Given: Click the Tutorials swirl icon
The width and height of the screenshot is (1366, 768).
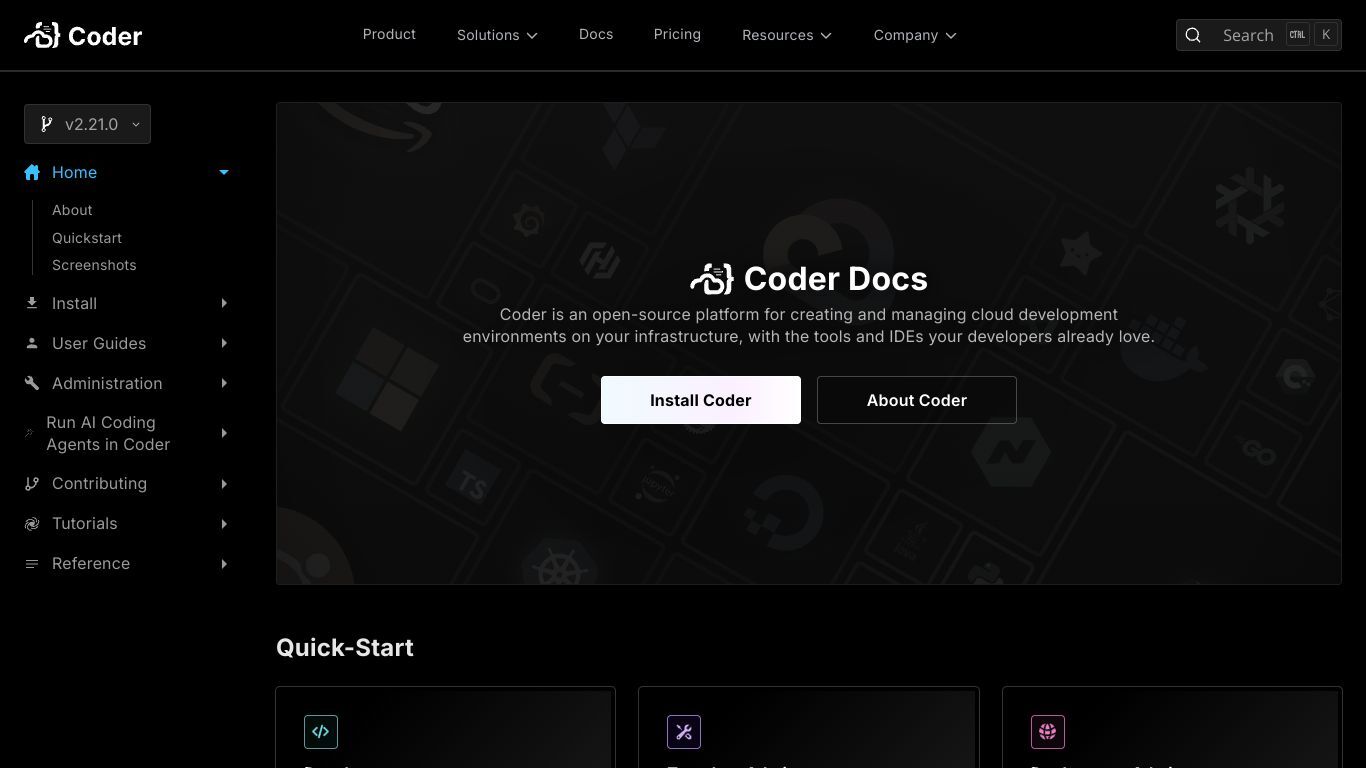Looking at the screenshot, I should click(x=32, y=523).
